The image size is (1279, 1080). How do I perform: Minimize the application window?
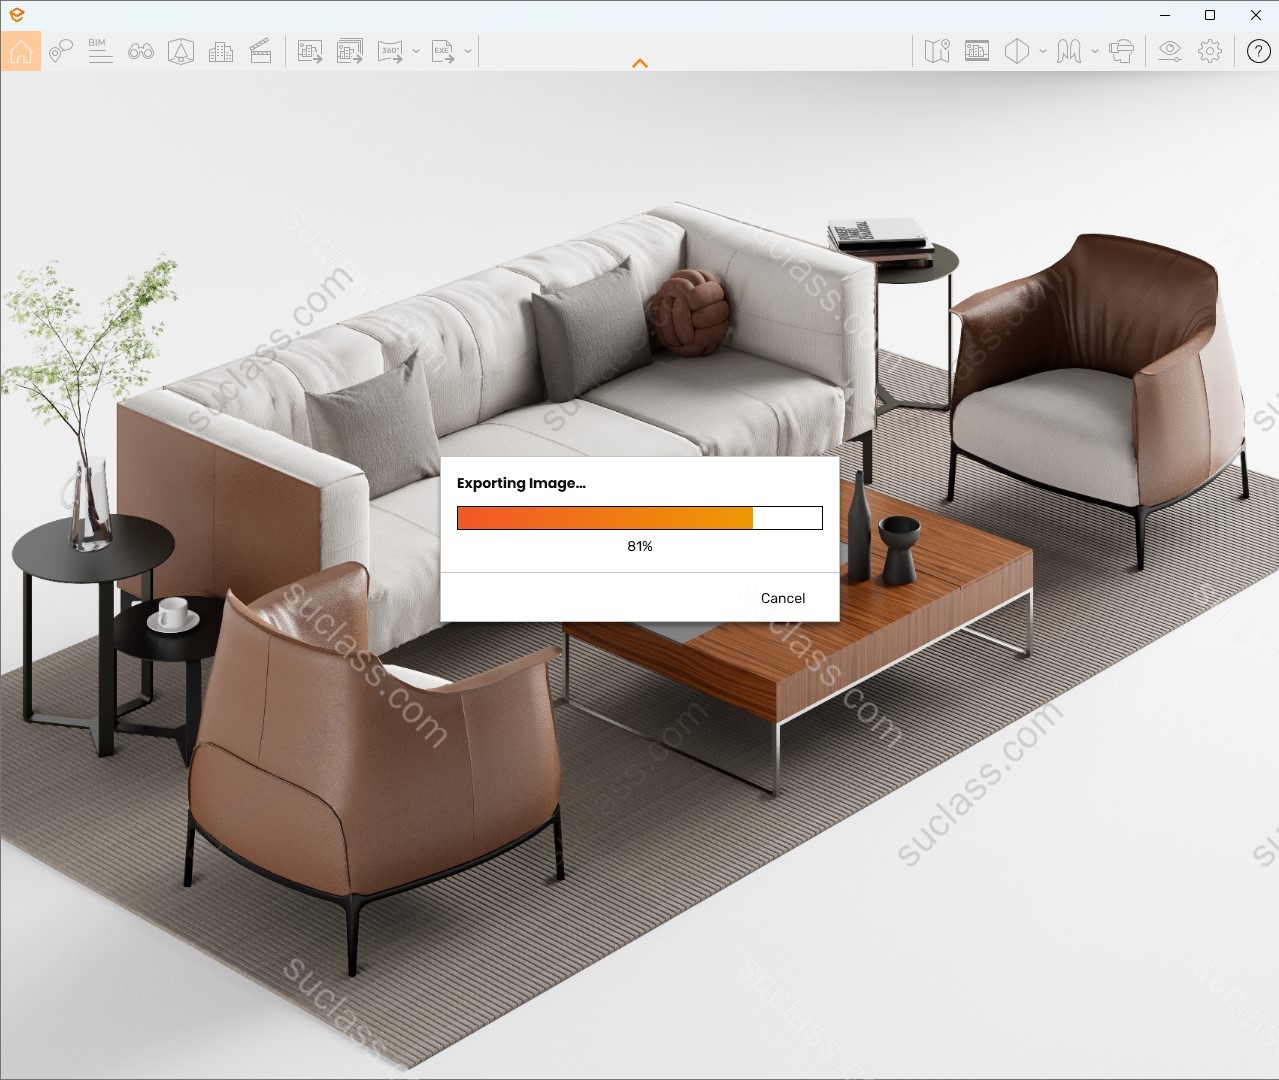(1165, 15)
